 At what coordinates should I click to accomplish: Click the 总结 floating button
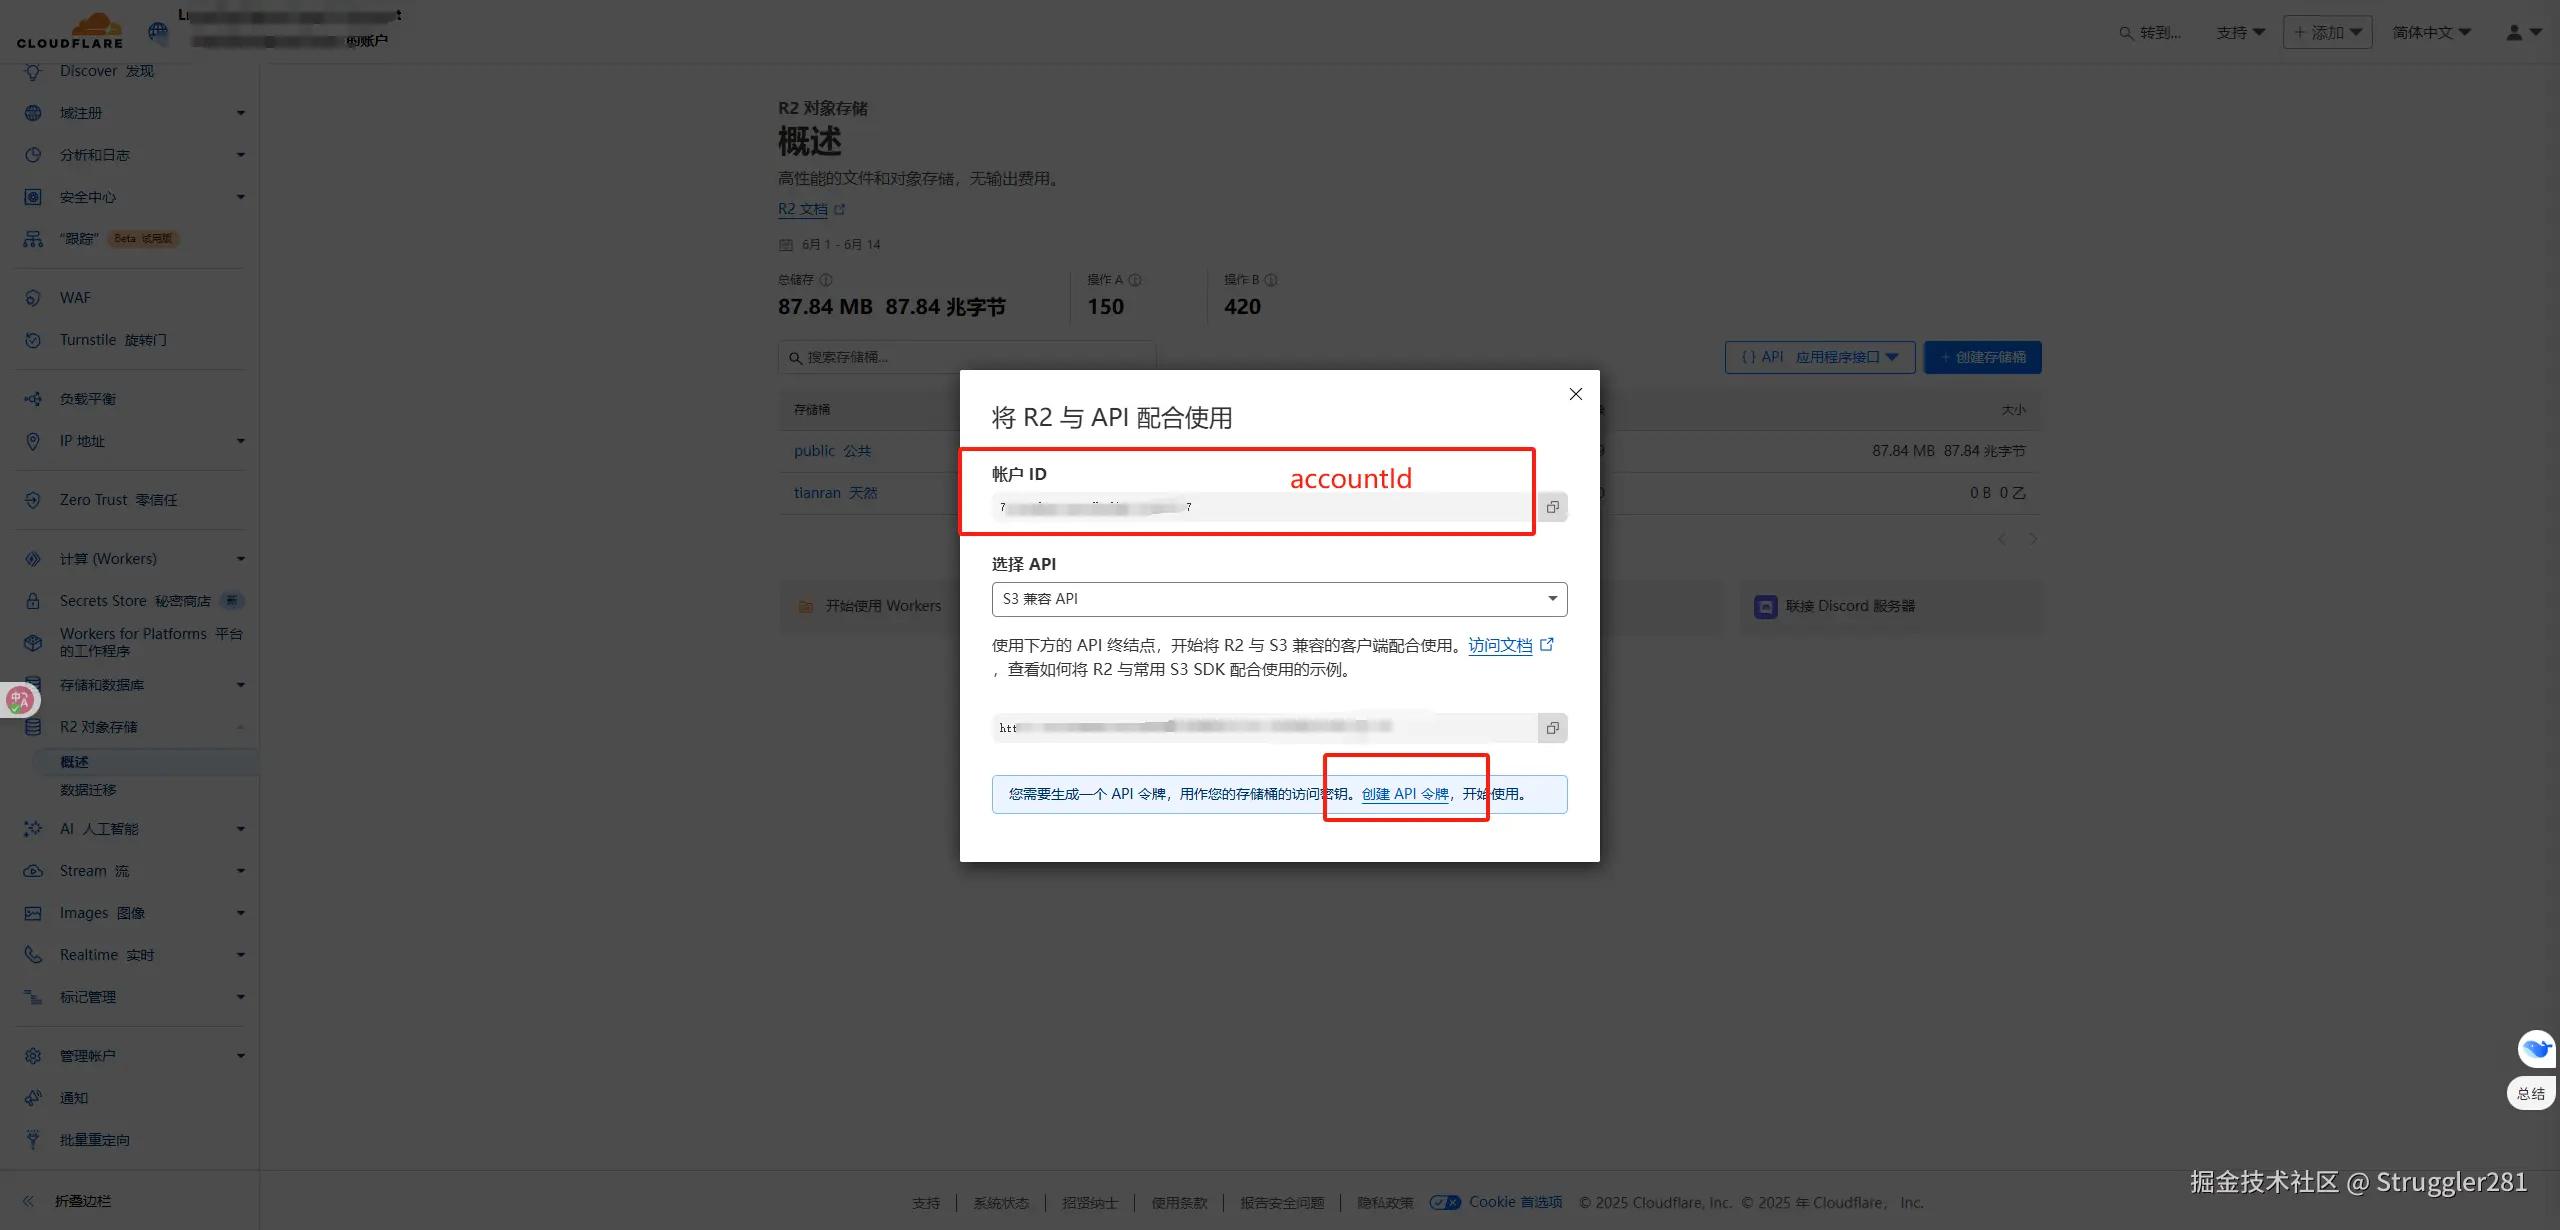[2531, 1094]
